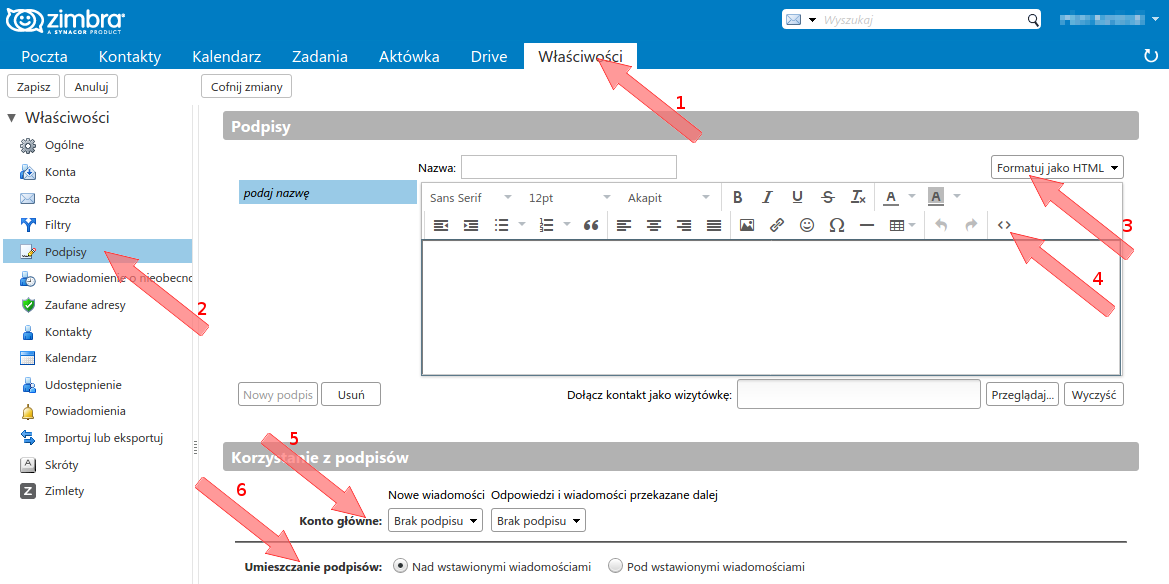
Task: Select 'Nad wstawionymi wiadomościami' radio button
Action: coord(401,566)
